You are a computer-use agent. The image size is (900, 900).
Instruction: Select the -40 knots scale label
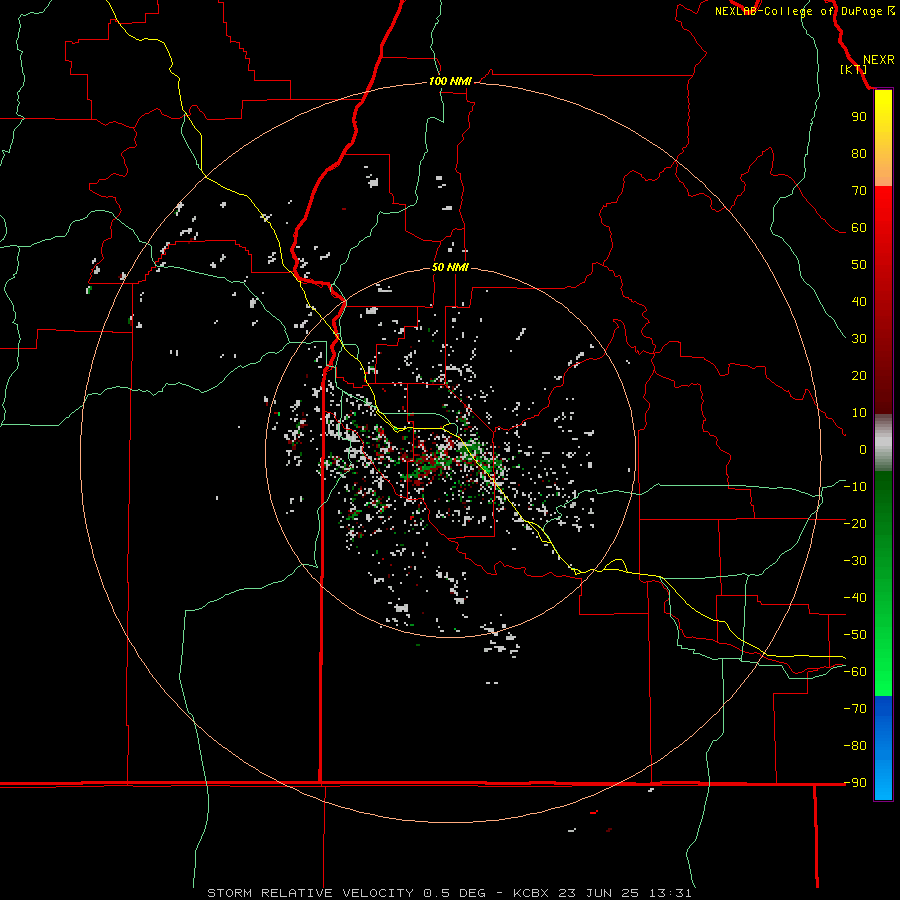[855, 598]
